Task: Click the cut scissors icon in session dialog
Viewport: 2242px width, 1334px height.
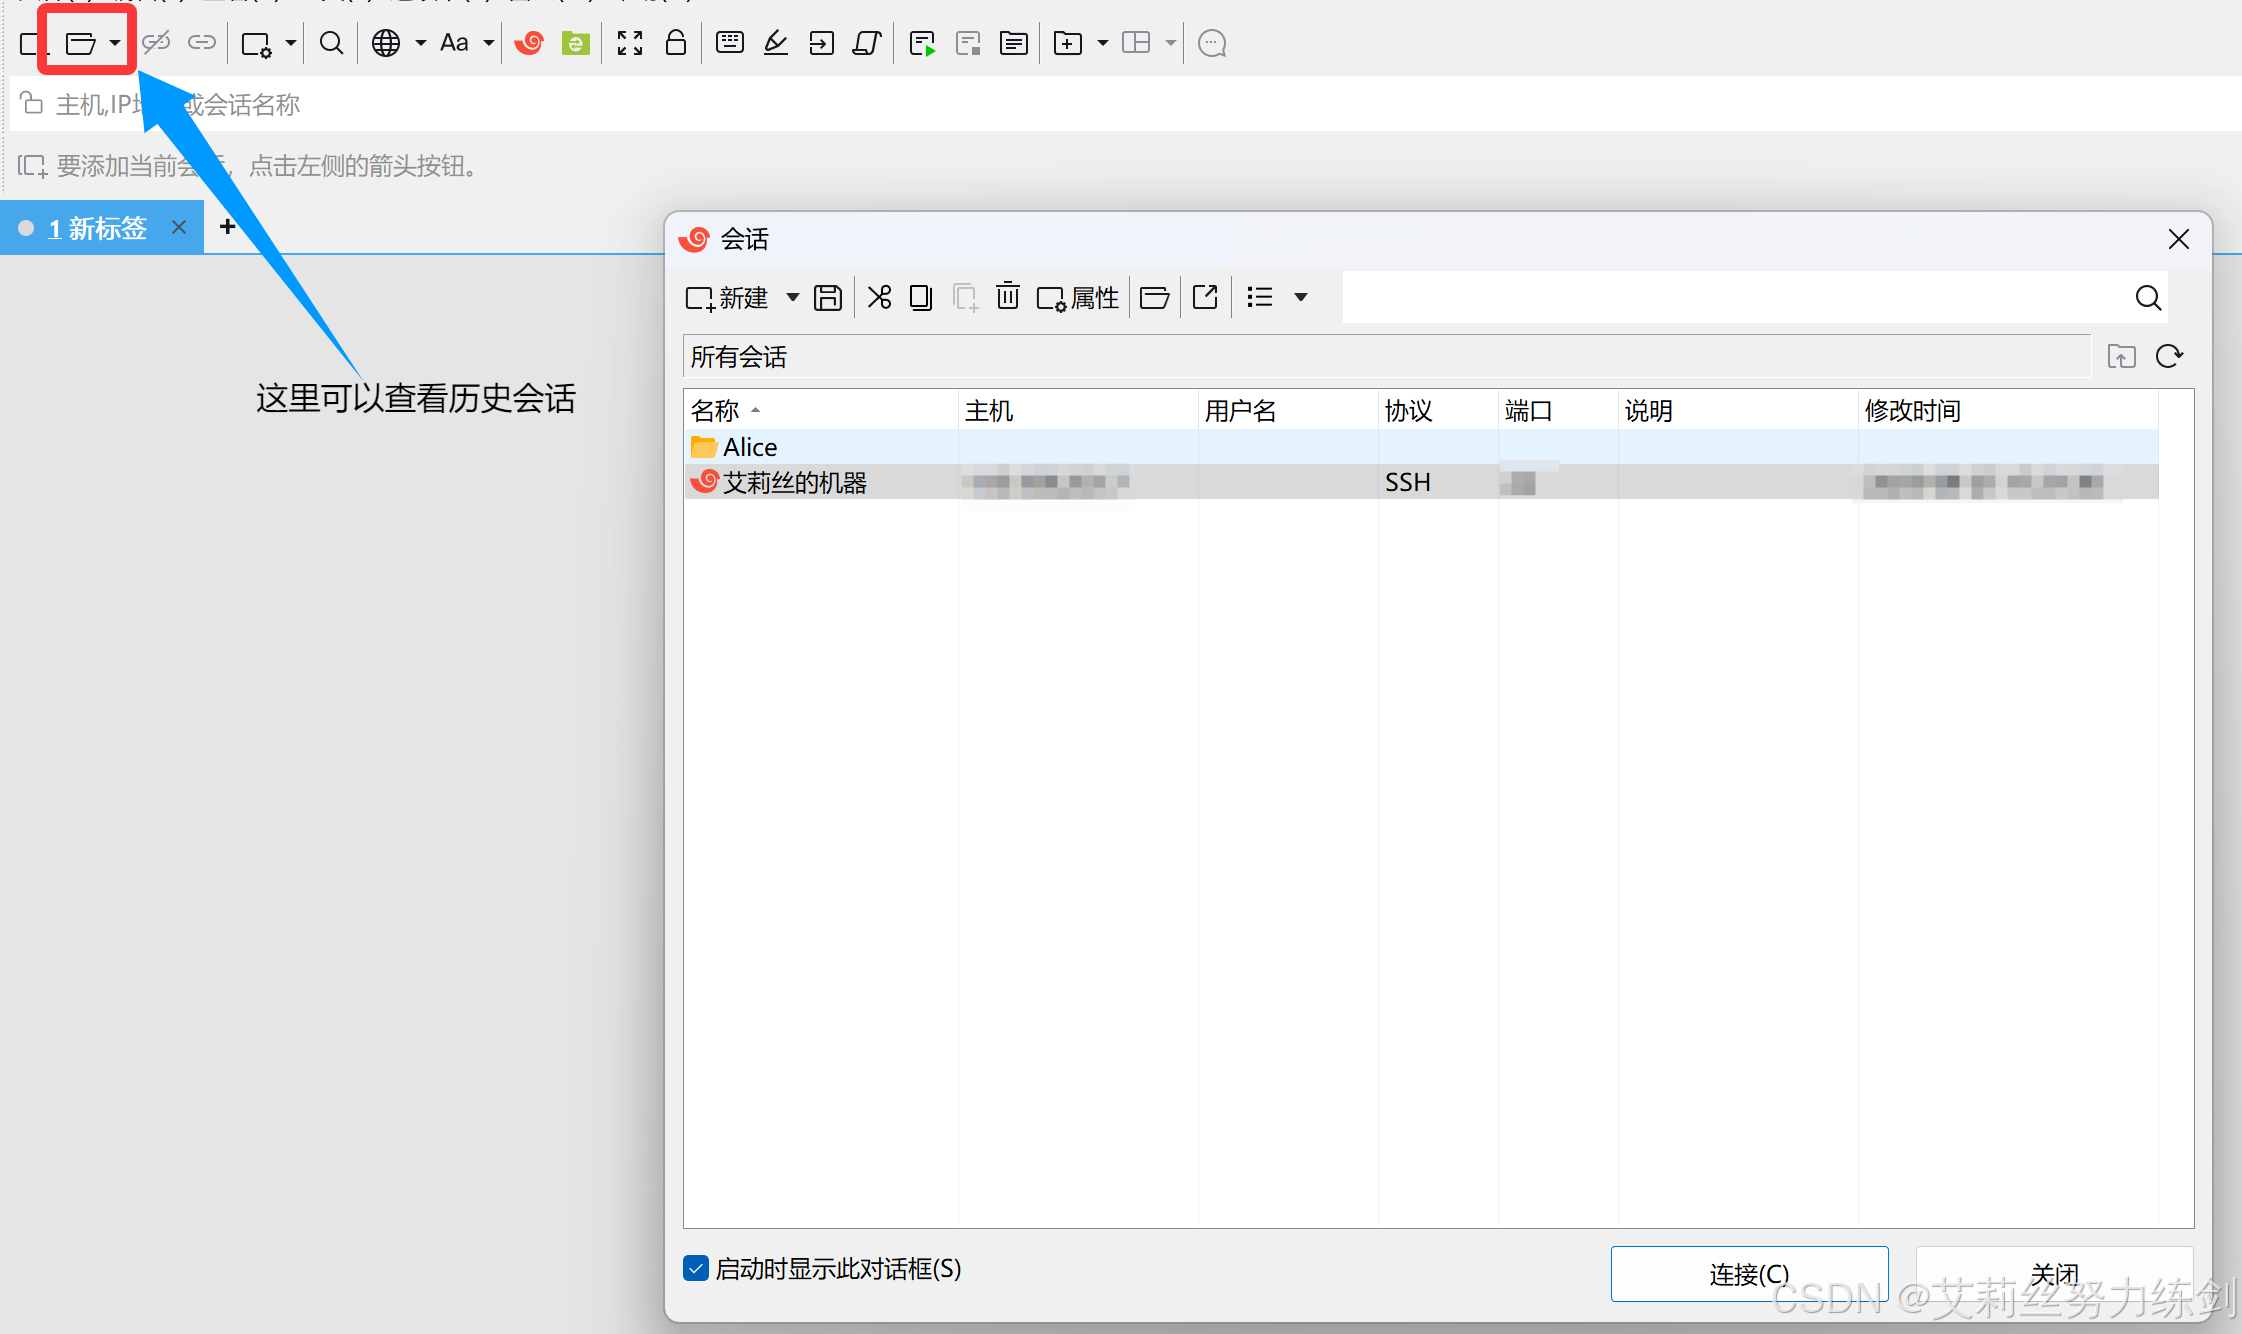Action: [879, 297]
